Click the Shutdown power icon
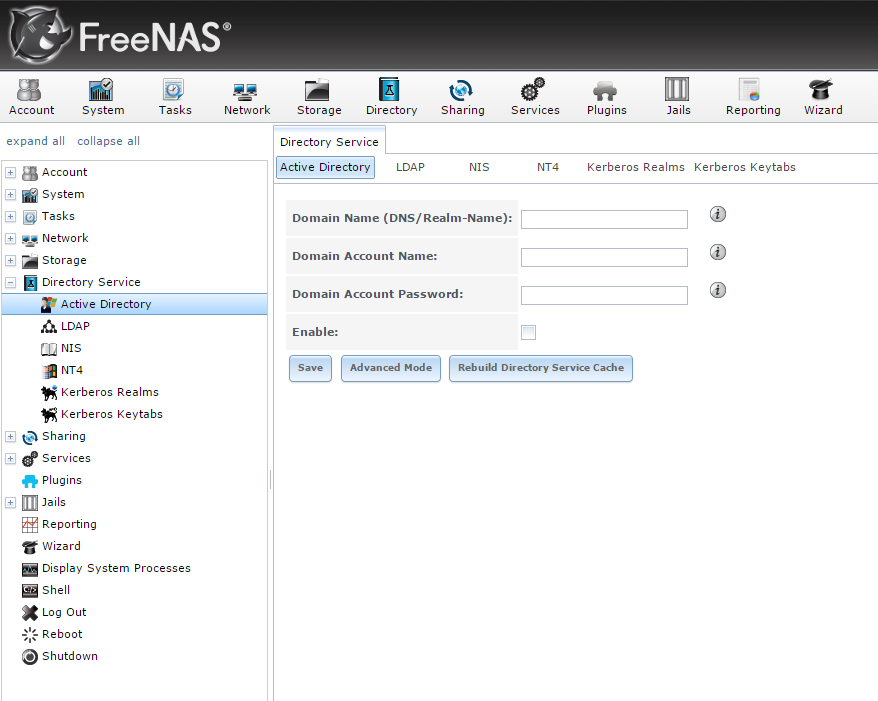Viewport: 878px width, 701px height. tap(30, 656)
